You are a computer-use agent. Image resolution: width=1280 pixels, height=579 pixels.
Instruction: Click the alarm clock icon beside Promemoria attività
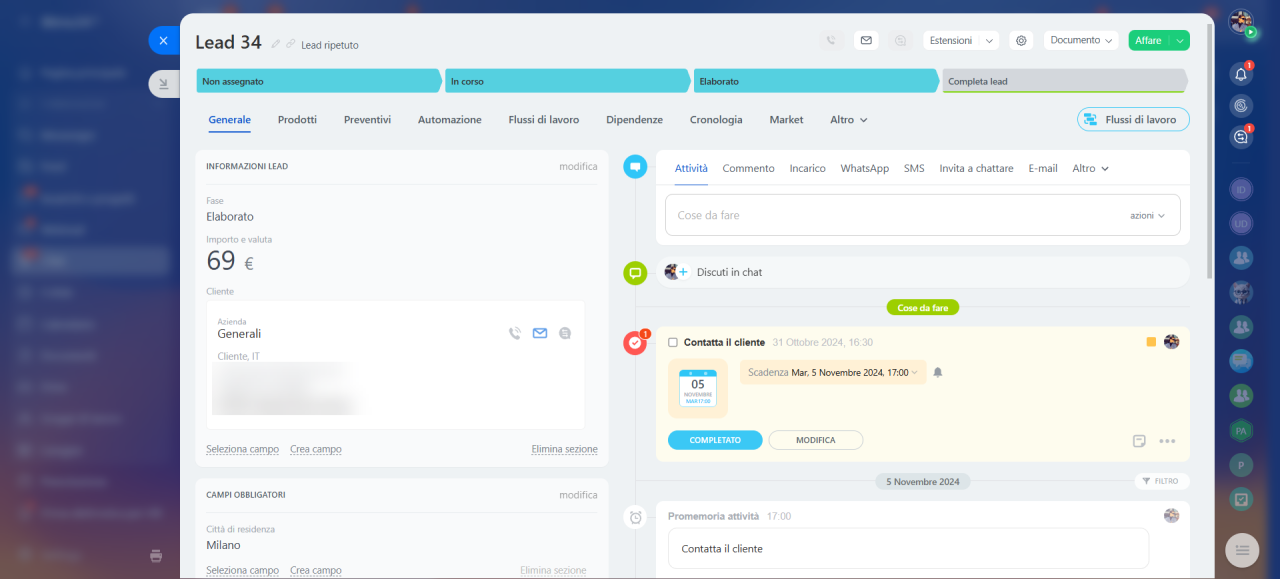pyautogui.click(x=635, y=517)
